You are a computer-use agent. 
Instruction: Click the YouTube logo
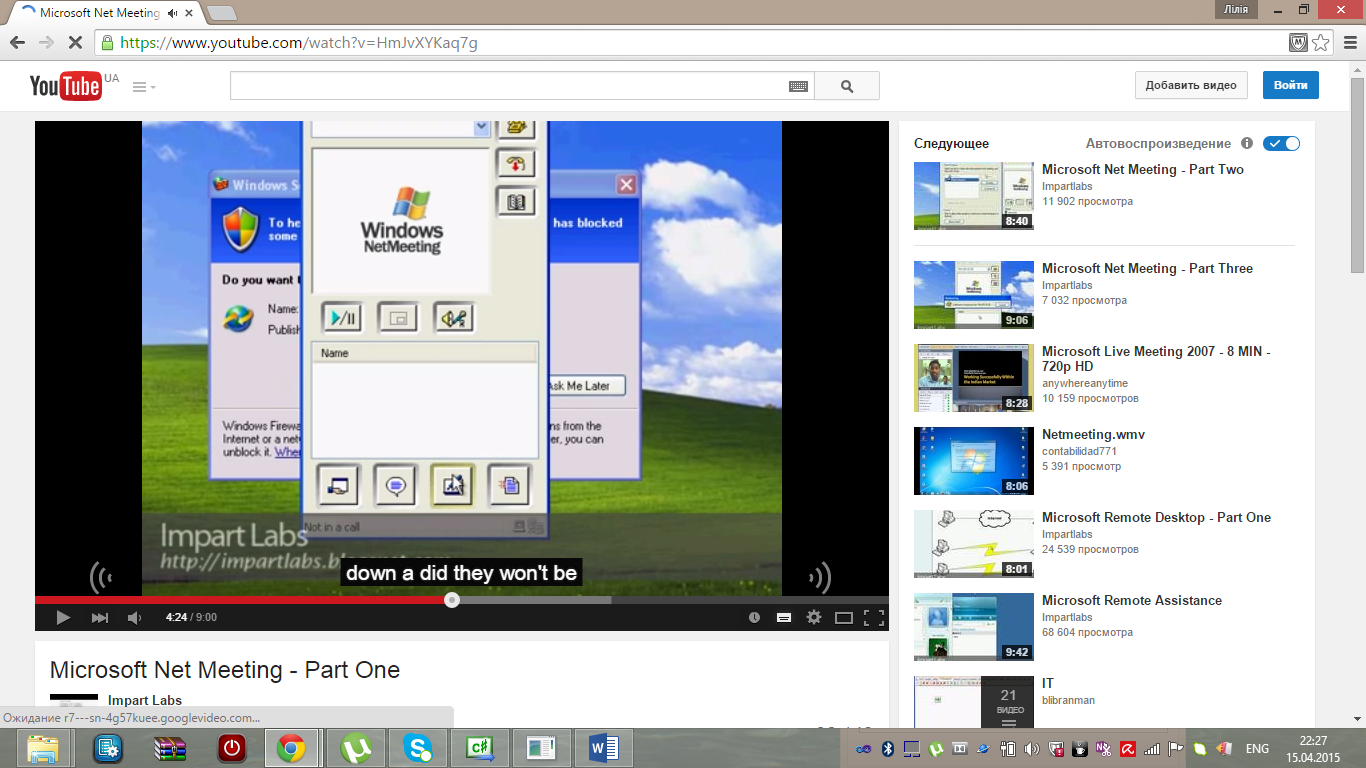[65, 86]
